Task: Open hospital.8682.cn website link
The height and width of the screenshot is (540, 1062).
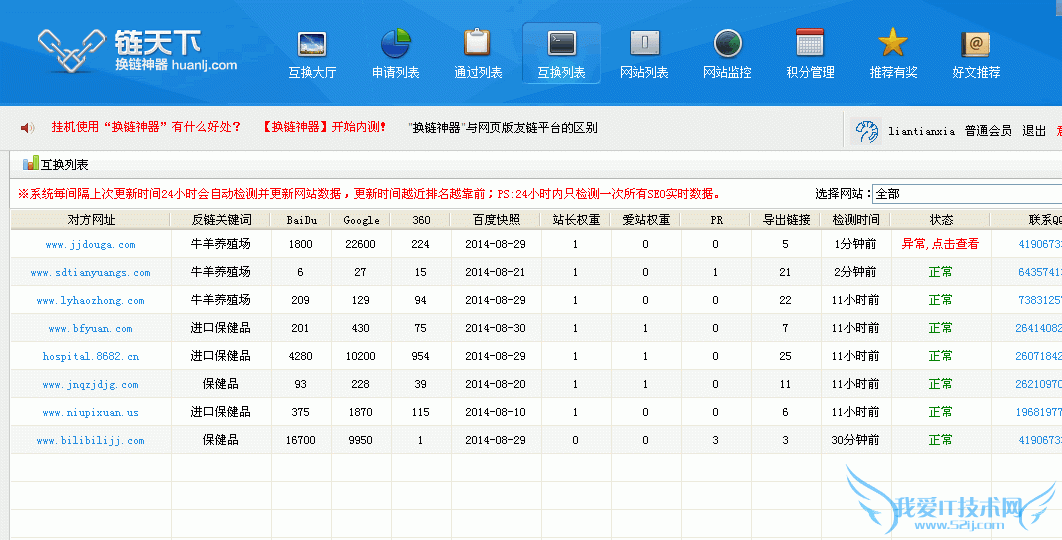Action: [90, 356]
